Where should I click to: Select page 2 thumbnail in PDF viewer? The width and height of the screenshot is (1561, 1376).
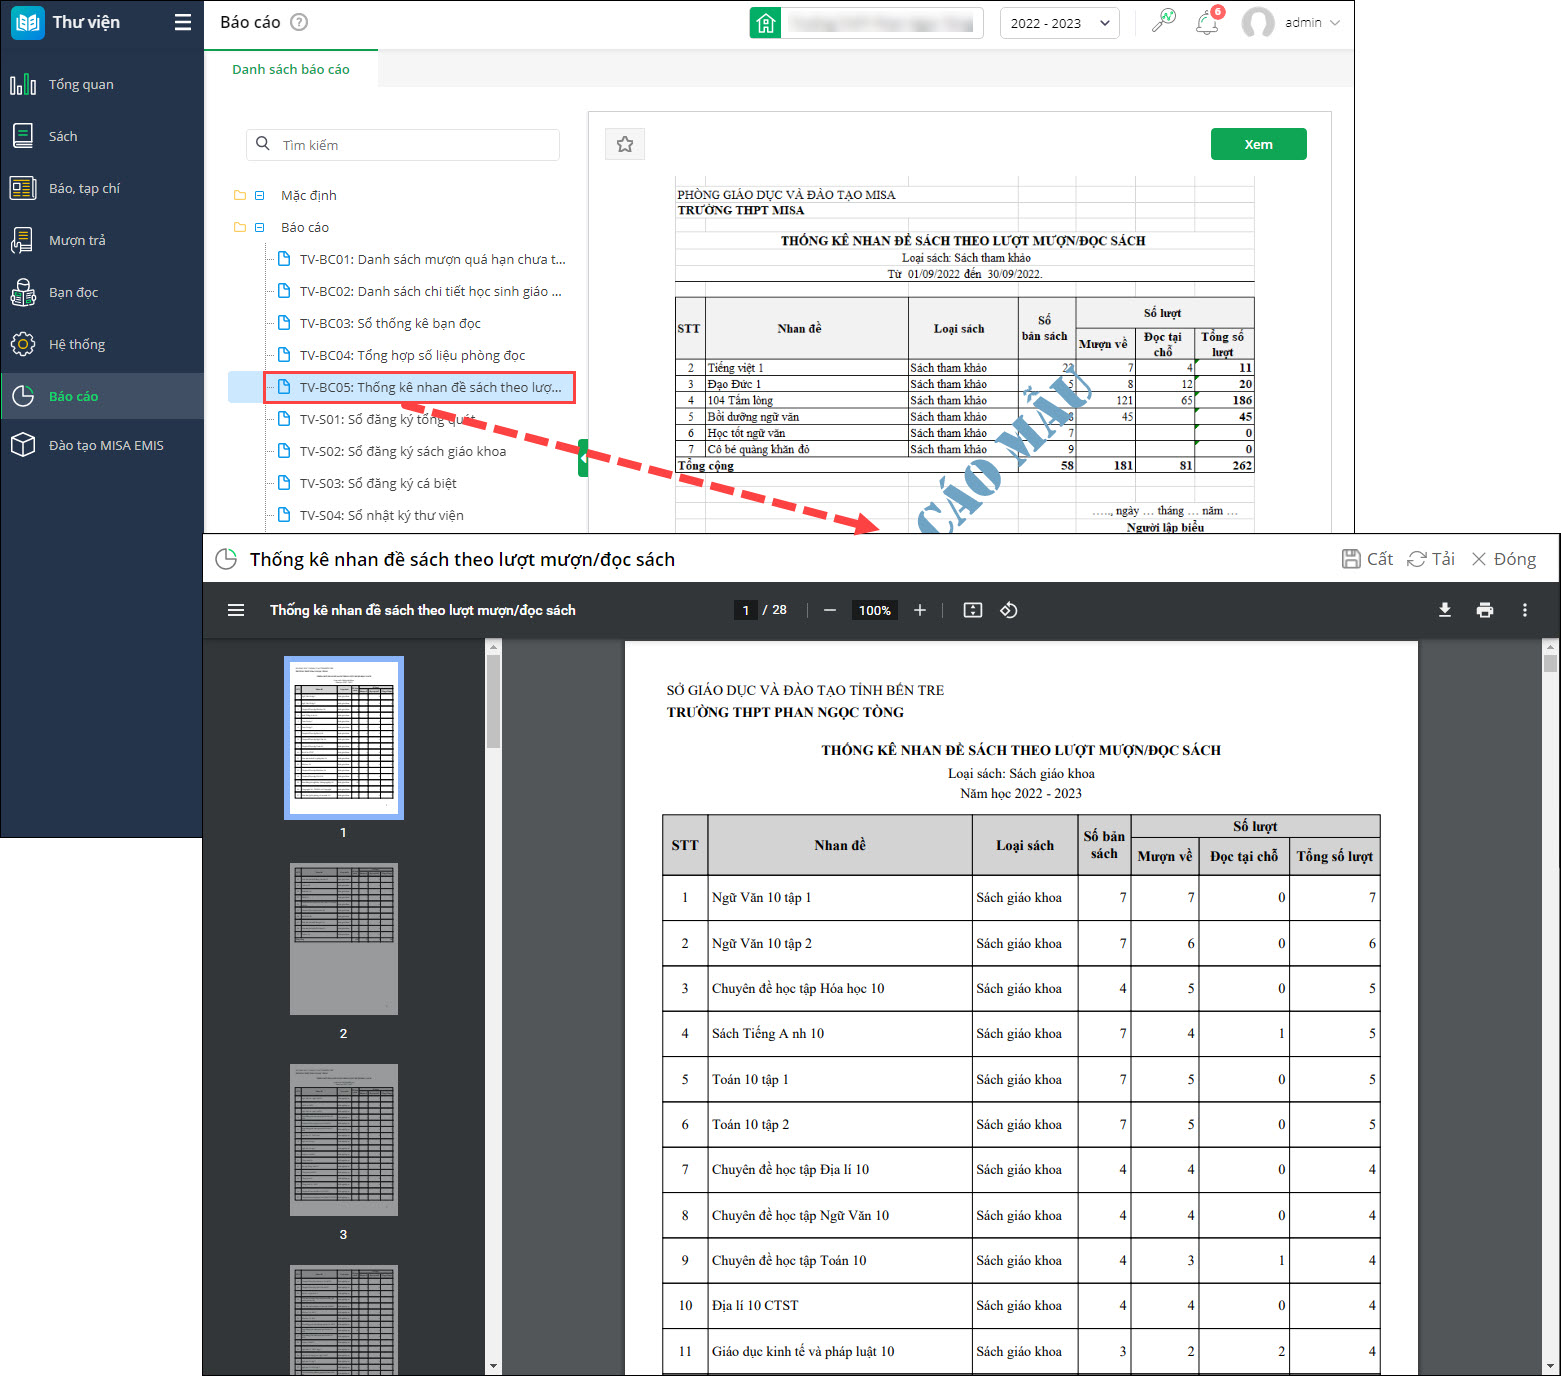tap(343, 939)
